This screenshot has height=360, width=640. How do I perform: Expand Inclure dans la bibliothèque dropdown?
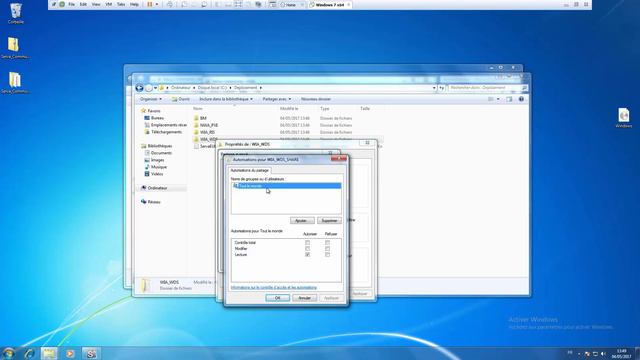(x=226, y=99)
